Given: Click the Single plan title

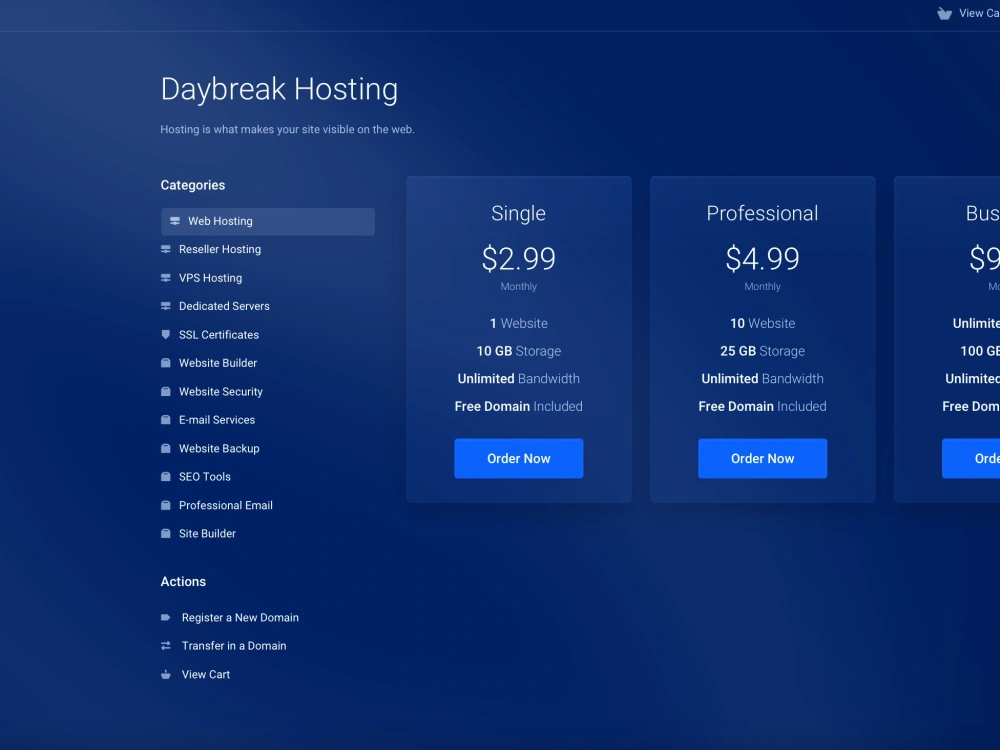Looking at the screenshot, I should 518,213.
